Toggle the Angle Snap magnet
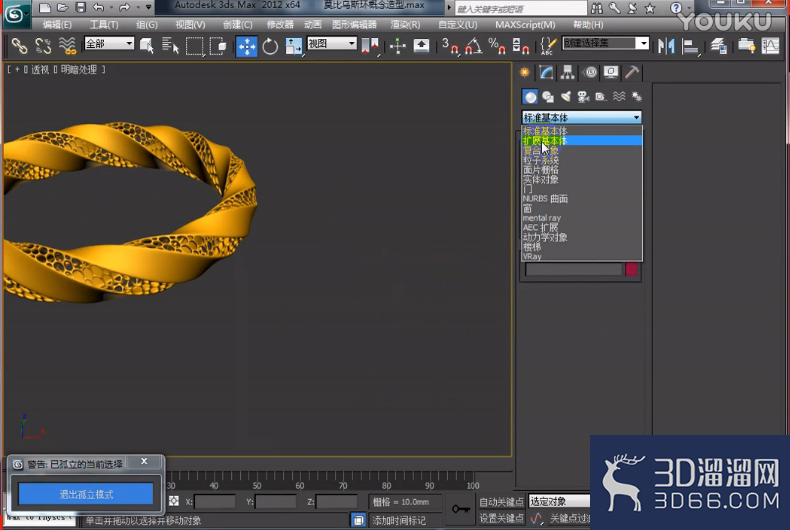 (x=473, y=46)
